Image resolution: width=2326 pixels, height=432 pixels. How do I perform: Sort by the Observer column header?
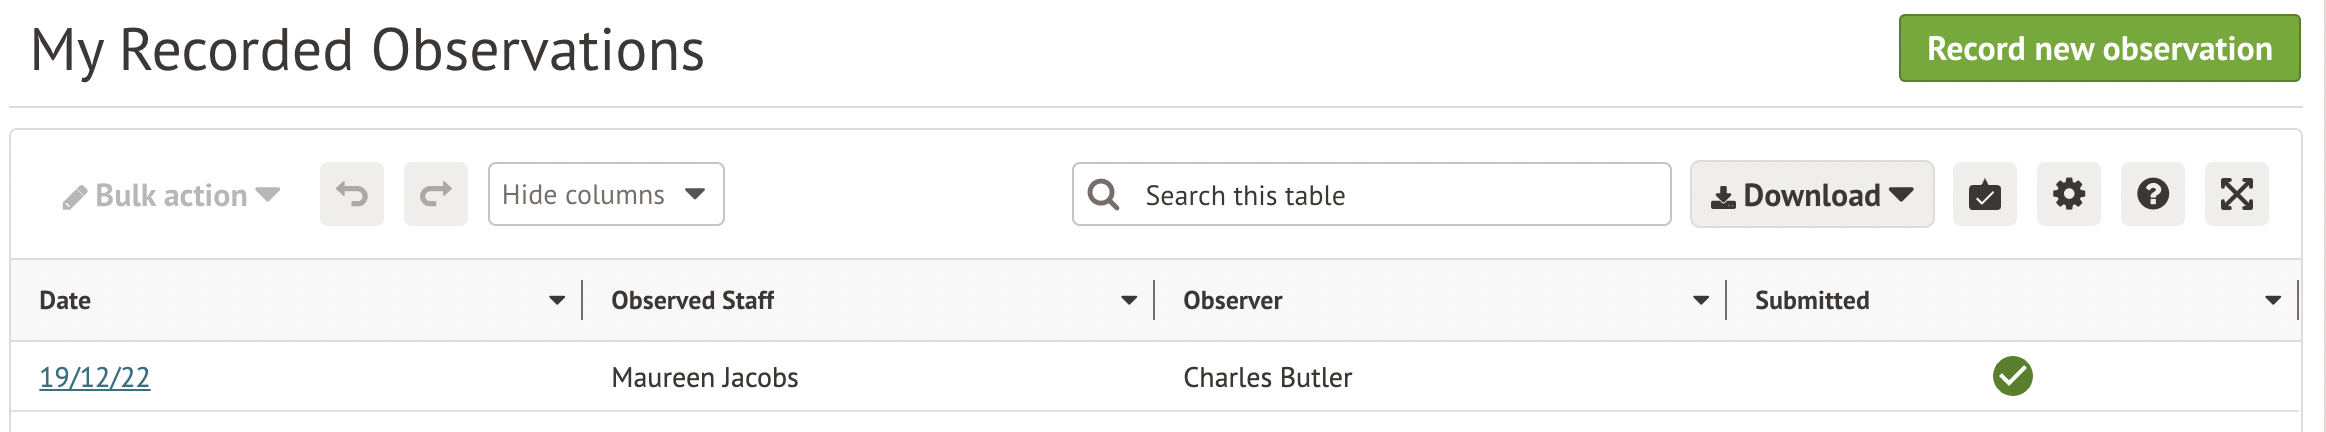pos(1233,300)
